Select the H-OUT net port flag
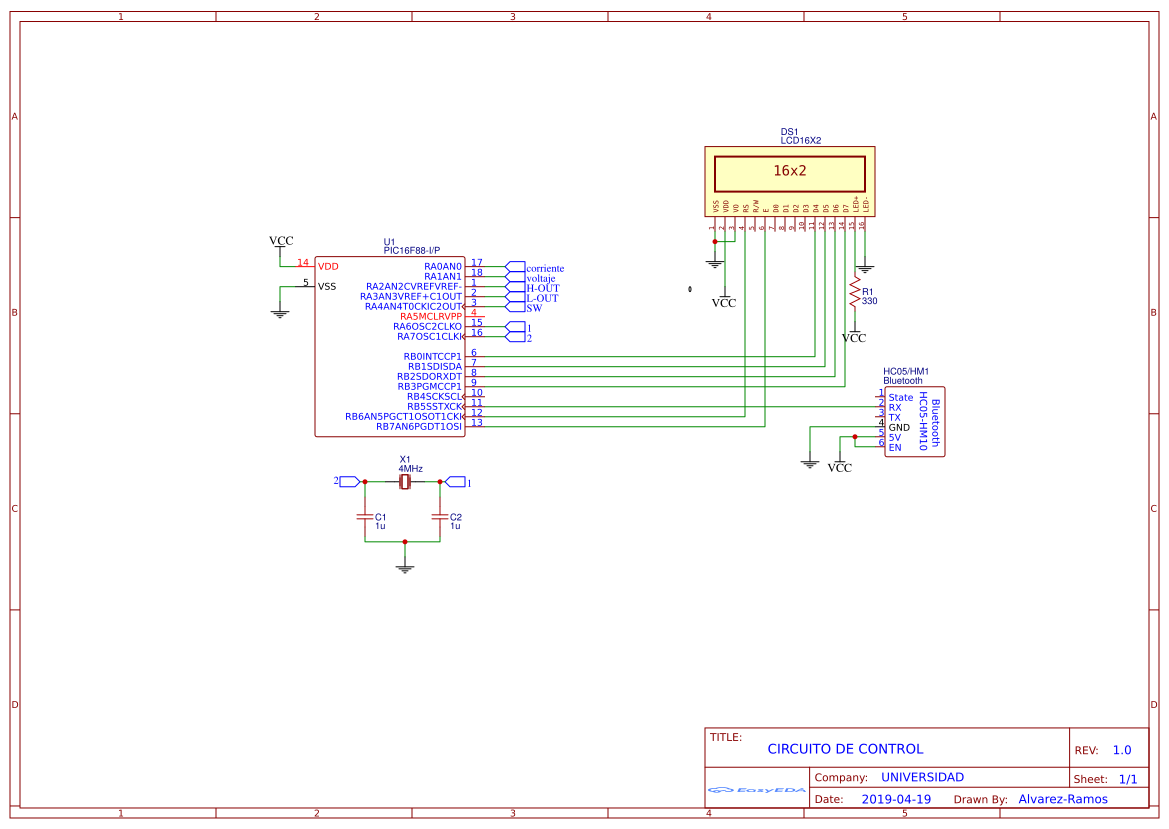1169x829 pixels. pyautogui.click(x=515, y=287)
